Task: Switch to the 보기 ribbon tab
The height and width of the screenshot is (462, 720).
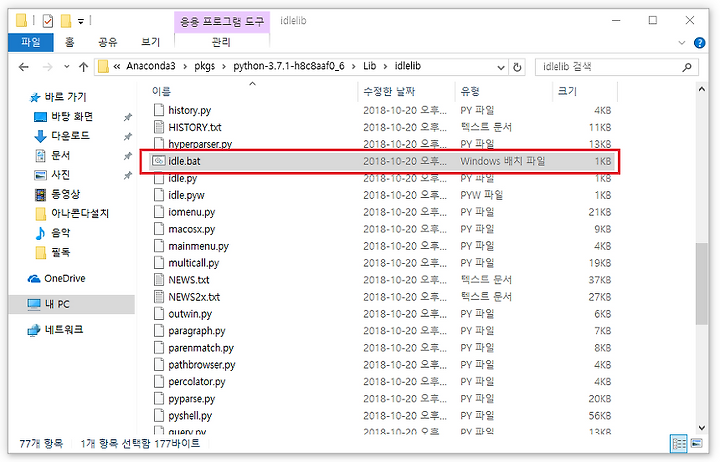Action: click(x=151, y=42)
